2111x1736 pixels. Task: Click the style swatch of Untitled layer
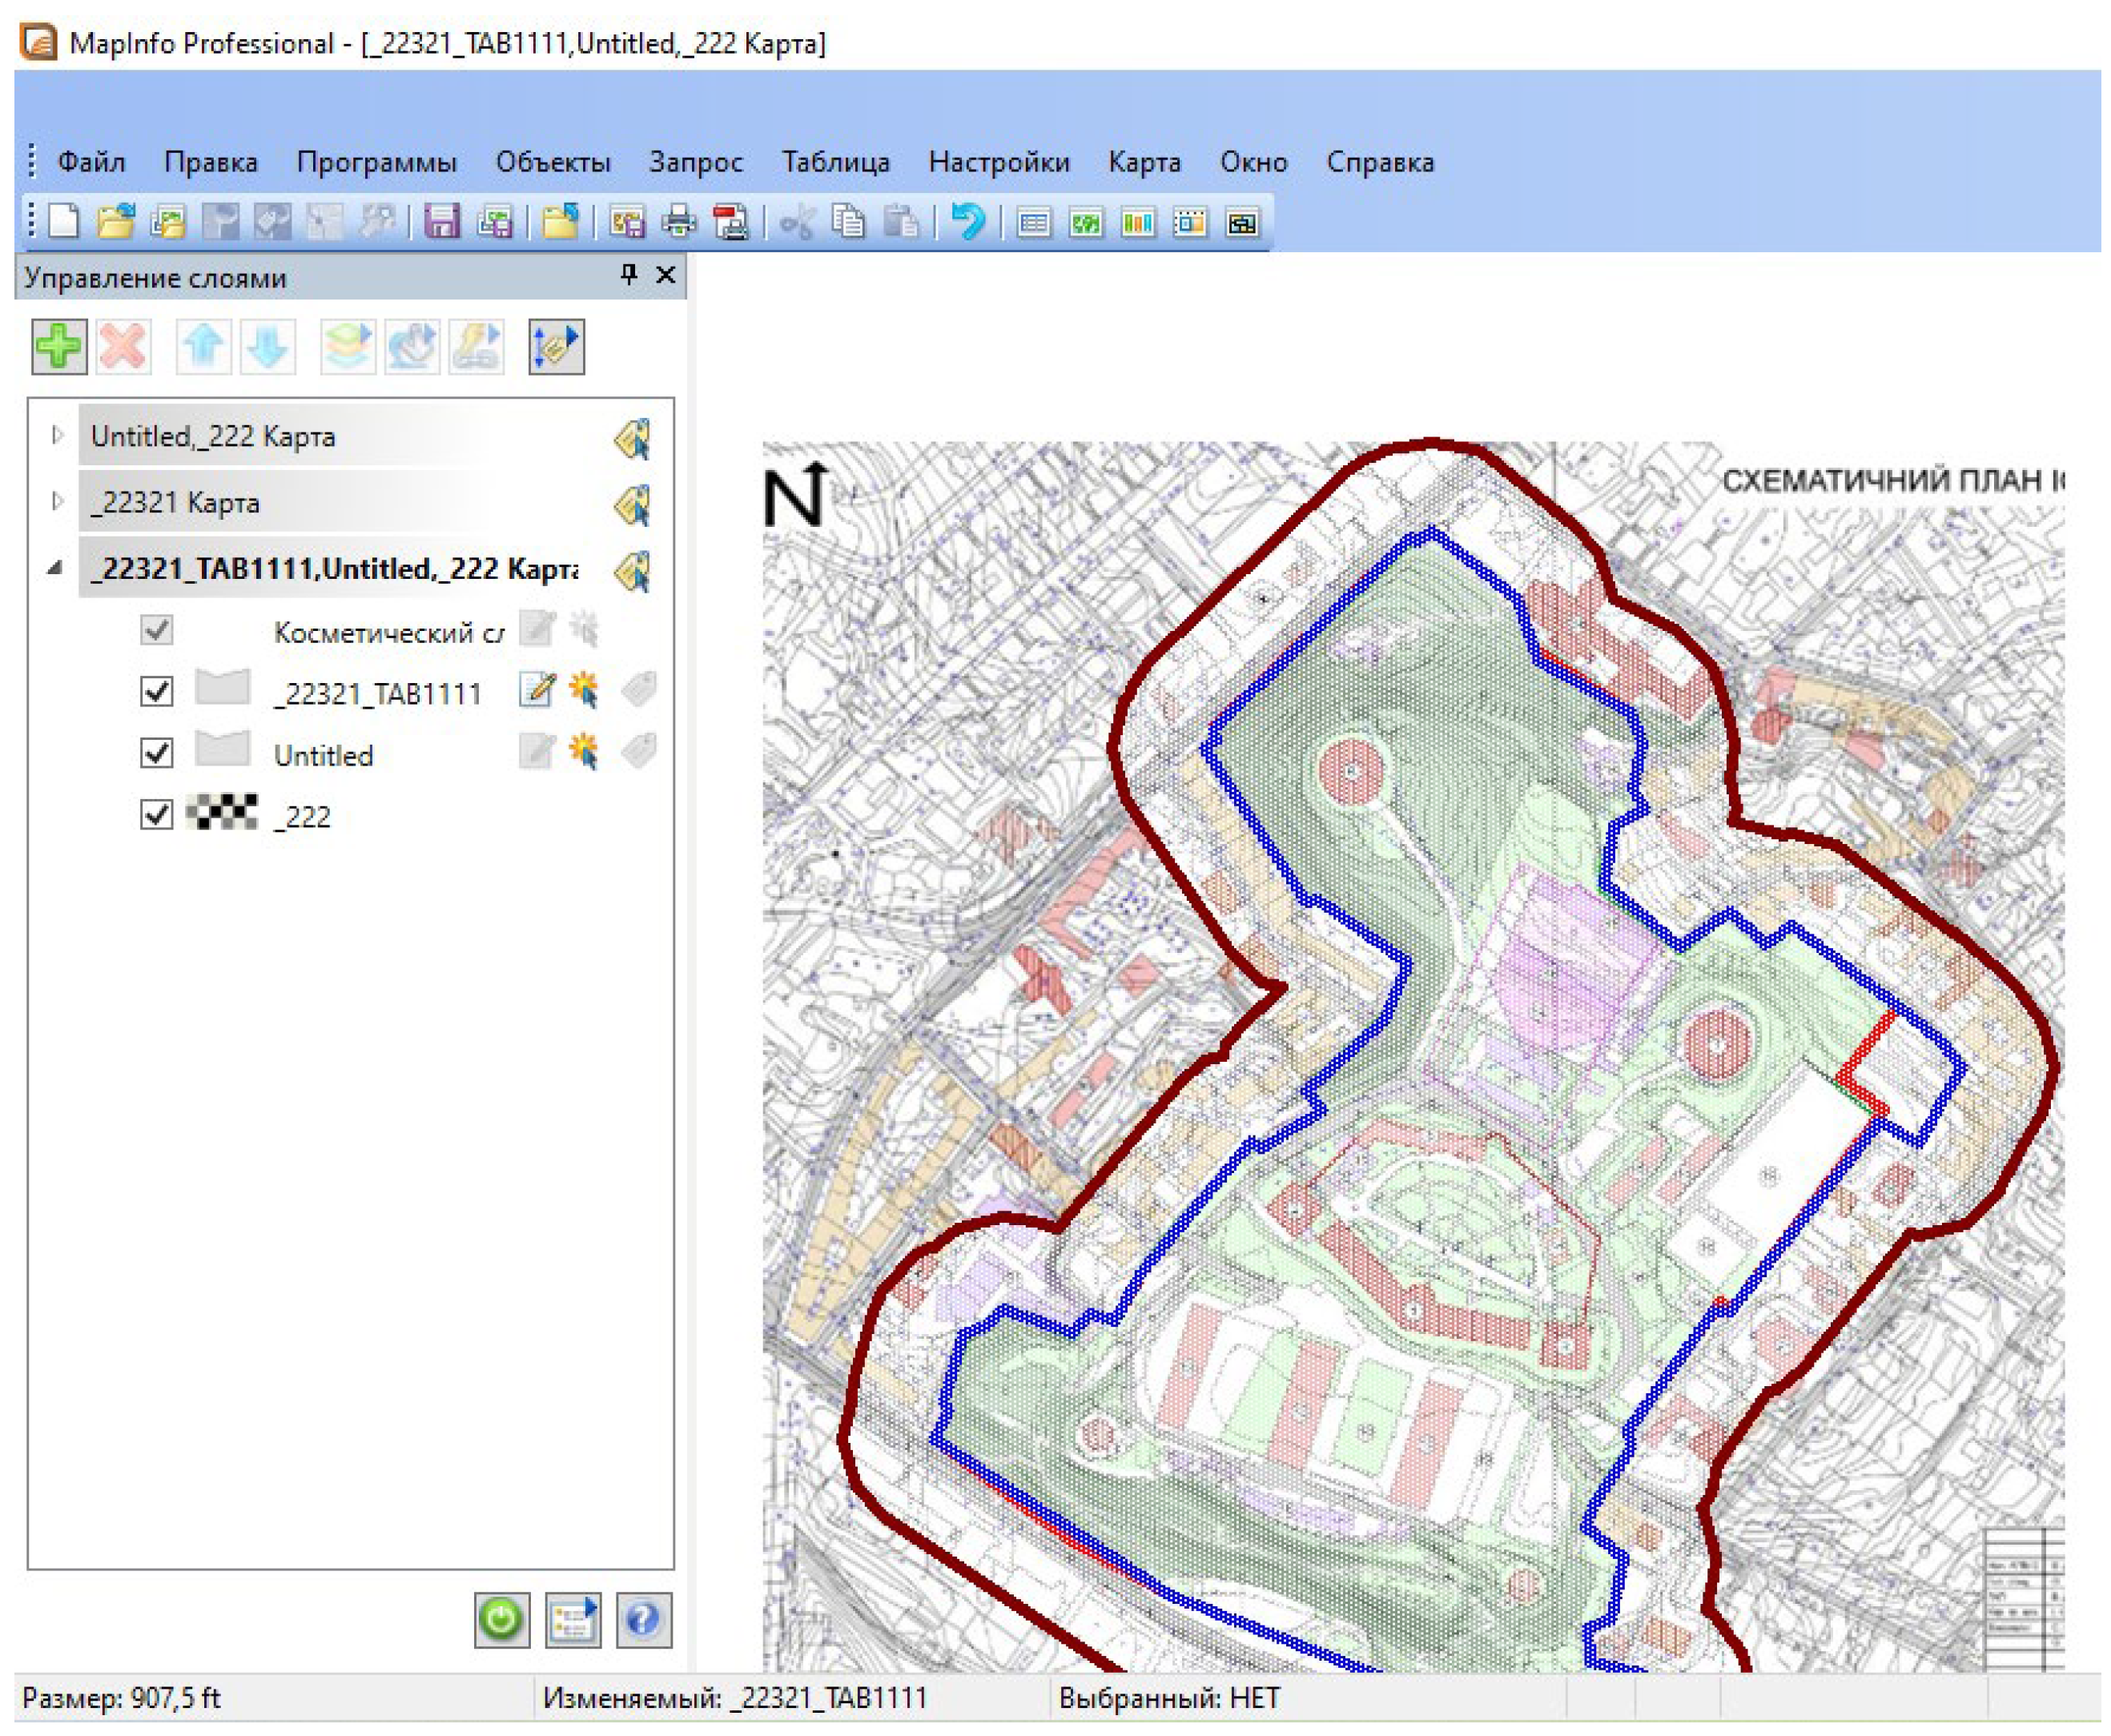[x=222, y=749]
